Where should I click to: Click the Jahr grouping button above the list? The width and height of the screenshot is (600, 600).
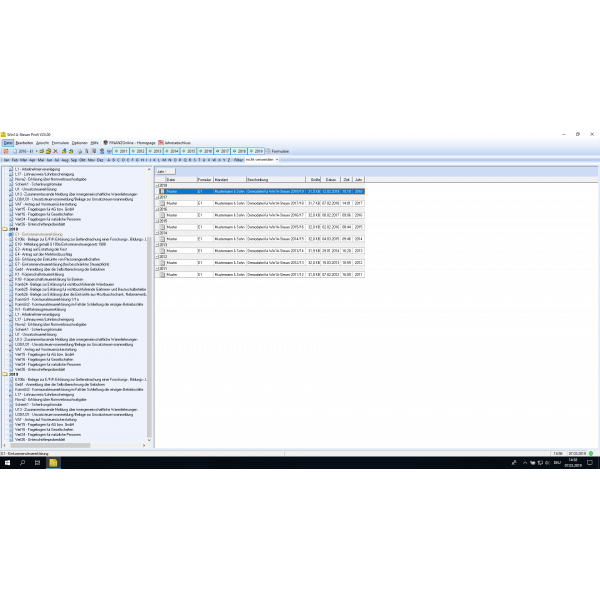[165, 171]
